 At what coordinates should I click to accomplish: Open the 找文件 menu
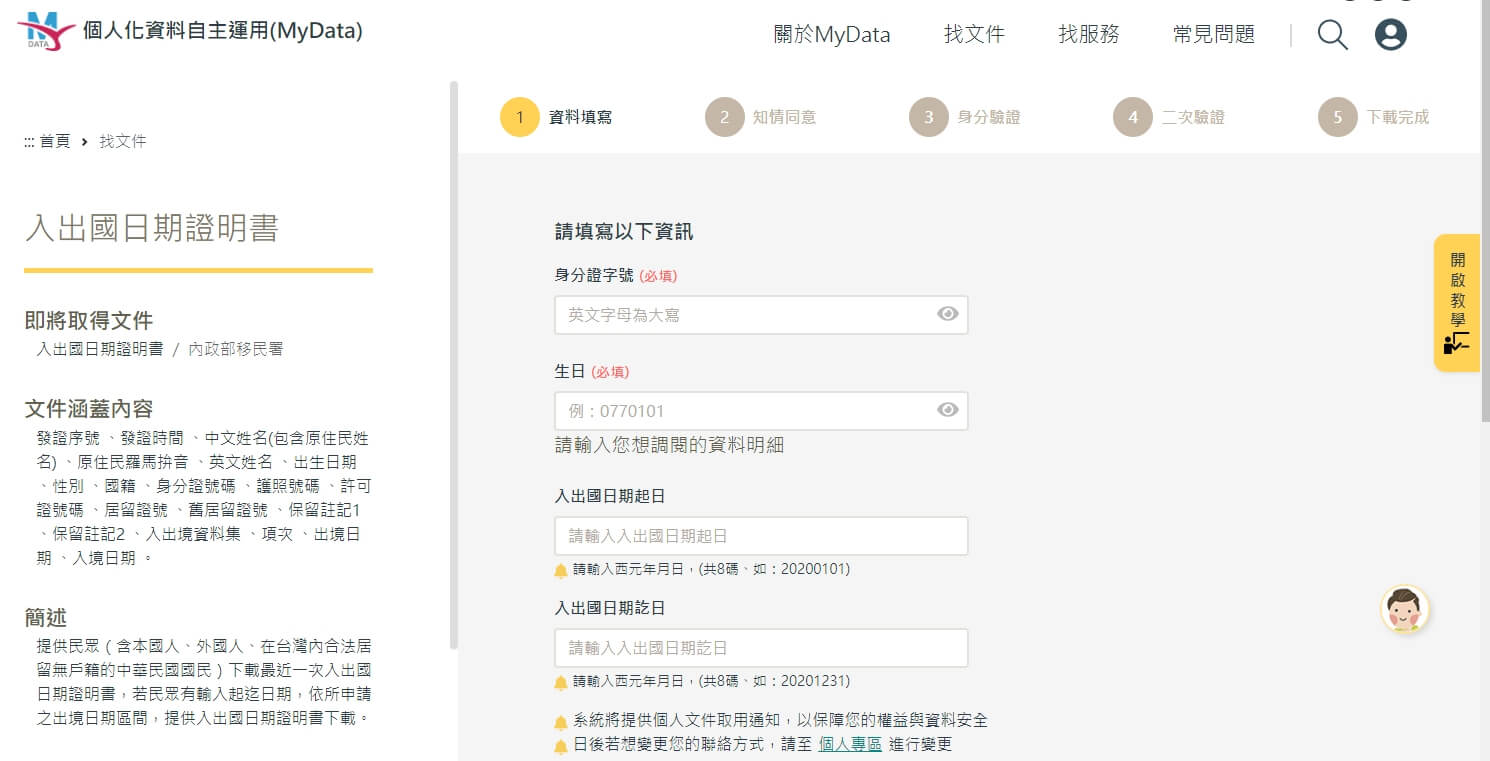pyautogui.click(x=974, y=35)
